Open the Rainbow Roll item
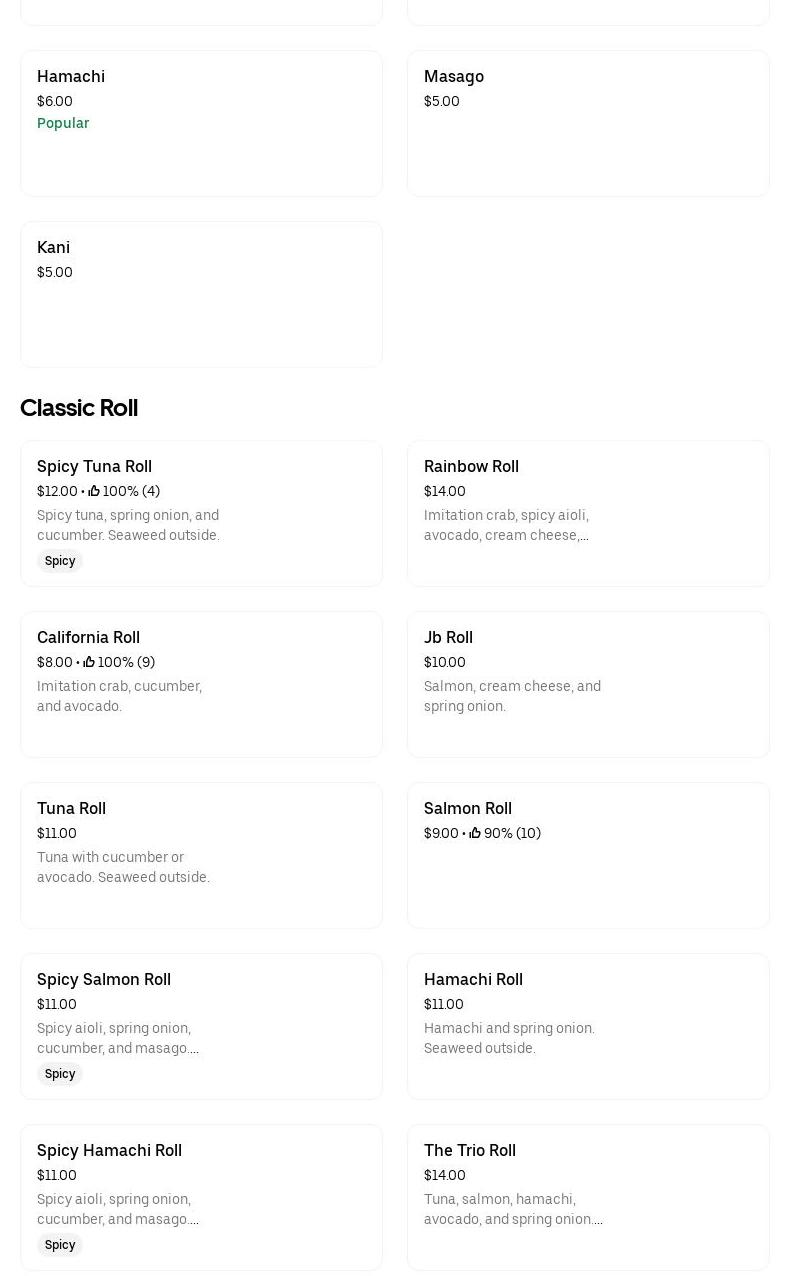 471,467
